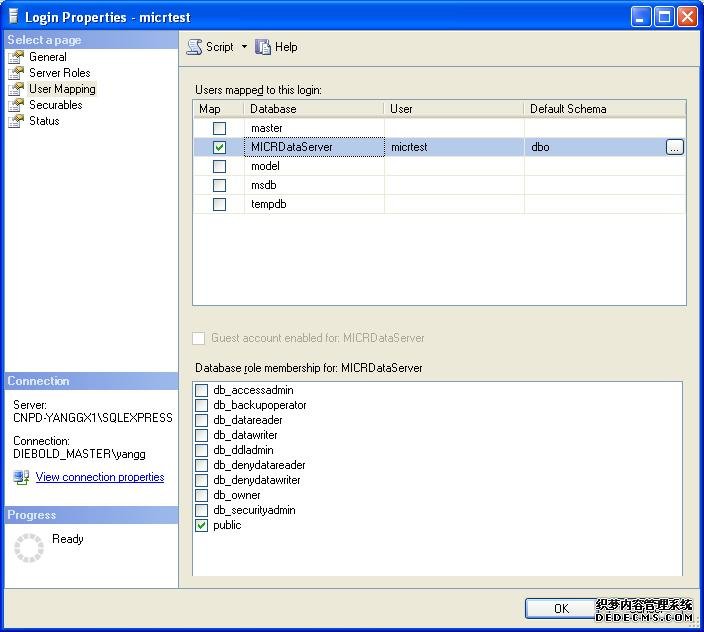Select the Server Roles page icon
Viewport: 704px width, 632px height.
pos(16,73)
